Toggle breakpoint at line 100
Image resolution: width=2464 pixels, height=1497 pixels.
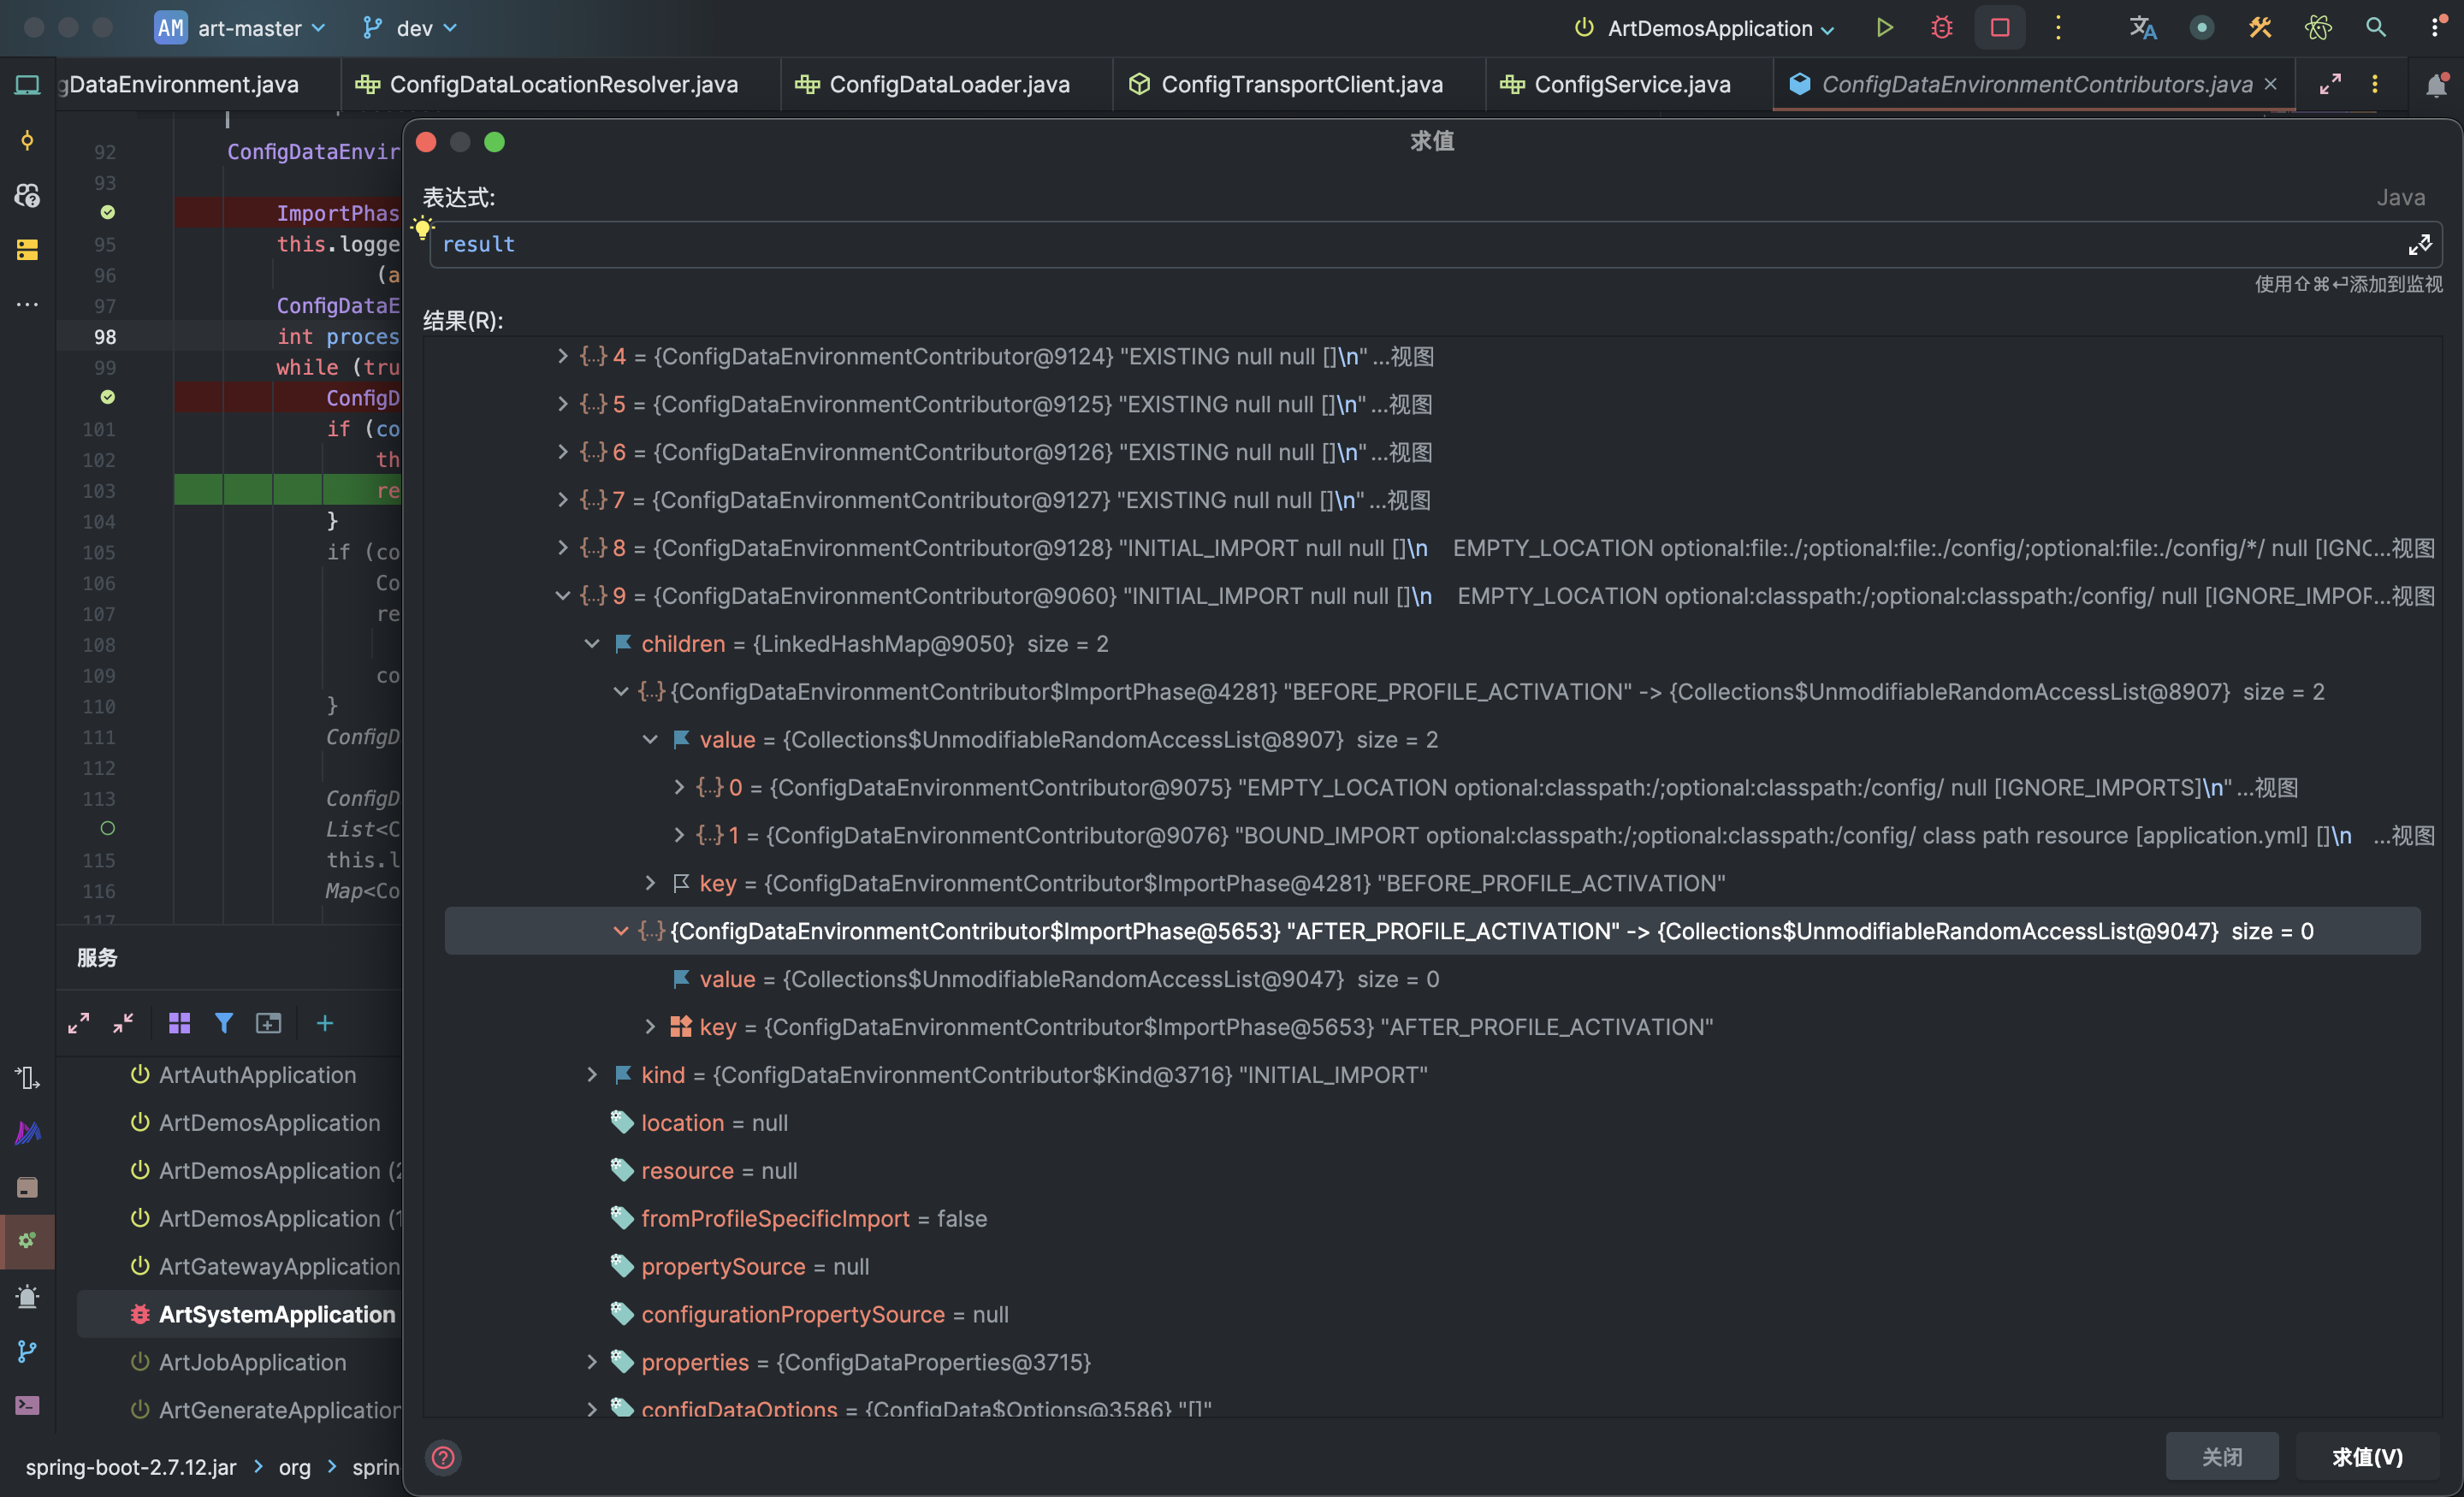(108, 398)
